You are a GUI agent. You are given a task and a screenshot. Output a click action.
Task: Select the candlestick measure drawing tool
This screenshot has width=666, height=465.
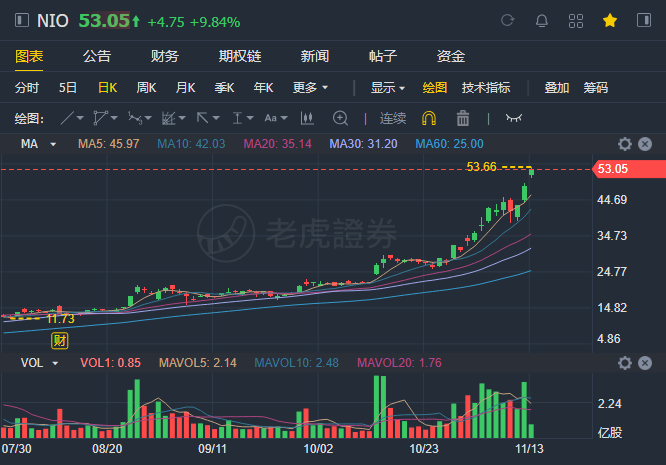[x=307, y=118]
